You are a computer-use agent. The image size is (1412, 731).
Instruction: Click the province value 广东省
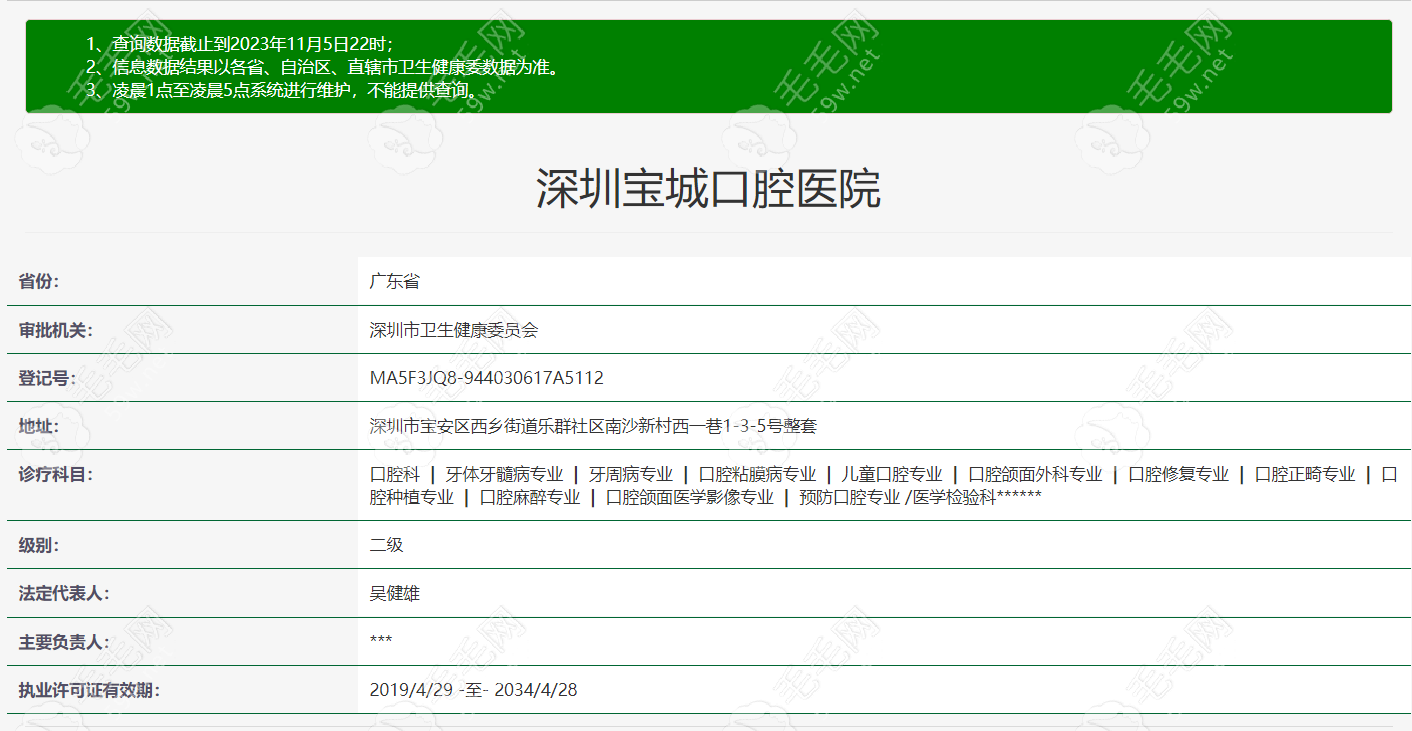[x=395, y=281]
